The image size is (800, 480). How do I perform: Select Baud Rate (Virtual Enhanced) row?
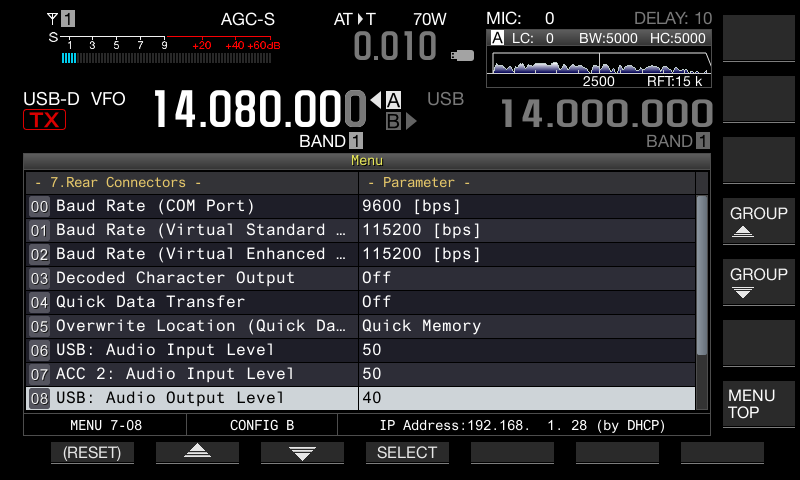[360, 254]
